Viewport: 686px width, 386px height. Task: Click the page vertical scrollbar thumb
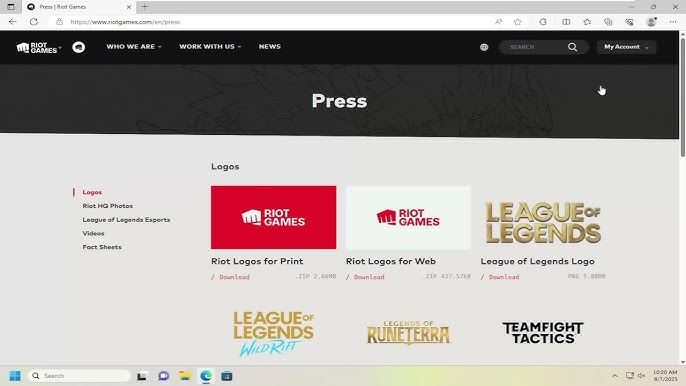click(x=682, y=97)
